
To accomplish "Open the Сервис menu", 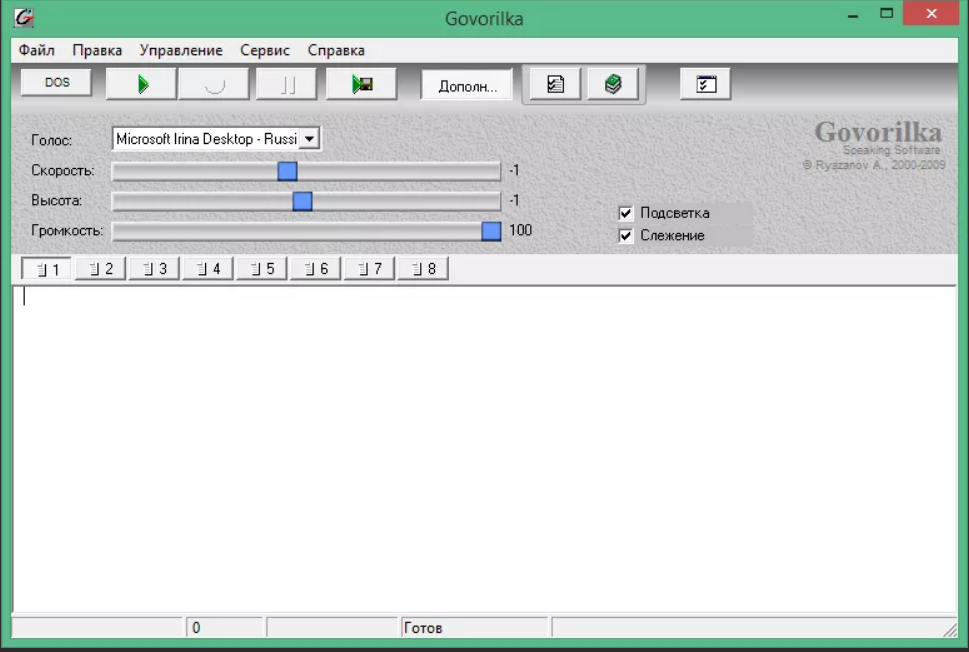I will pos(264,50).
